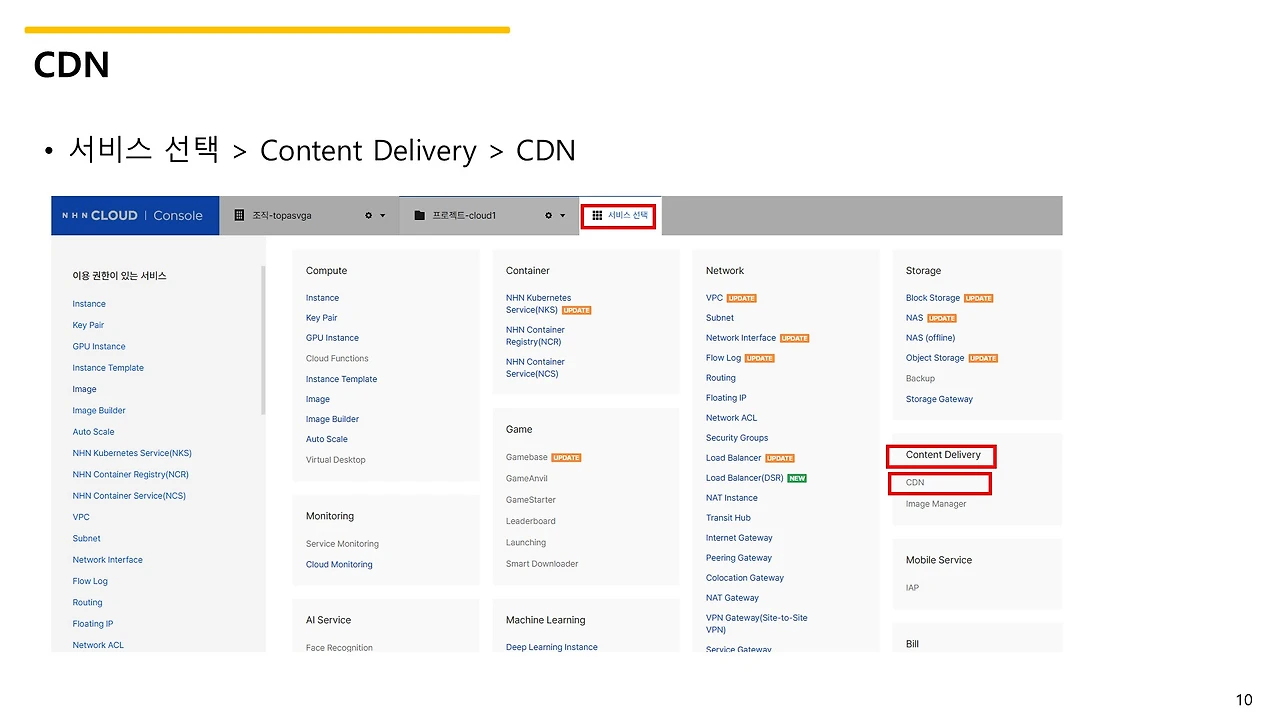Open VPN Gateway(Site-to-Site VPN) in Network
Image resolution: width=1280 pixels, height=720 pixels.
756,624
